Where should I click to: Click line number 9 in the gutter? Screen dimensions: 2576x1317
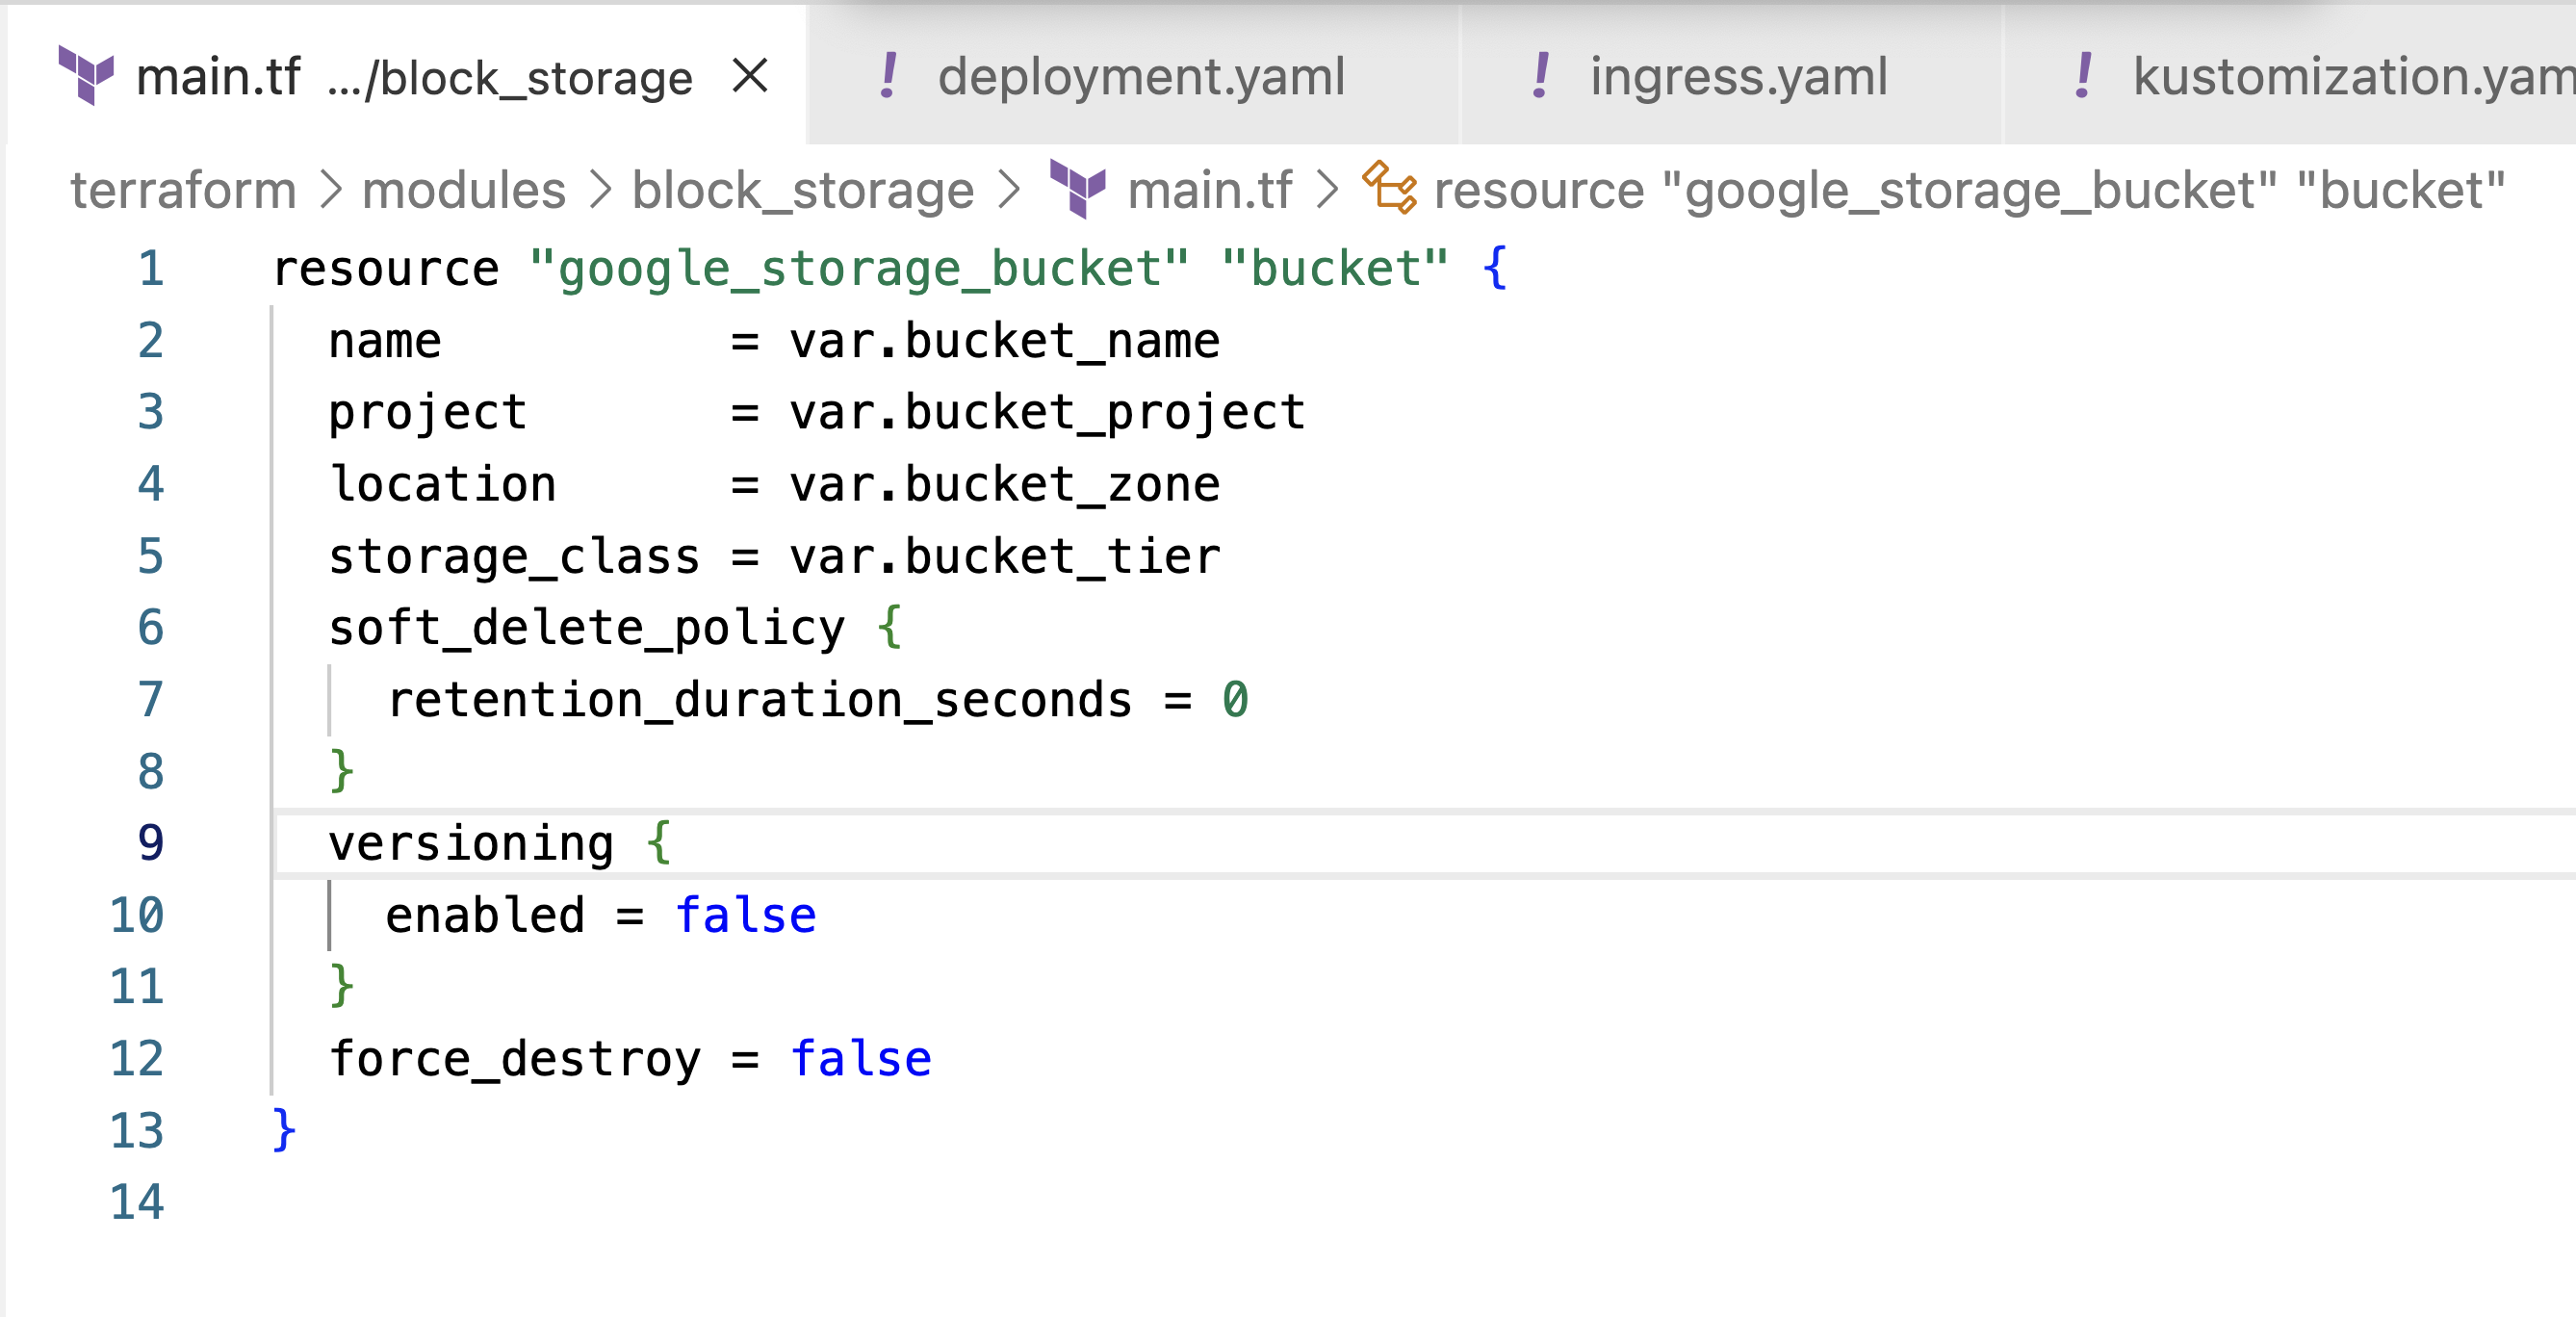151,843
